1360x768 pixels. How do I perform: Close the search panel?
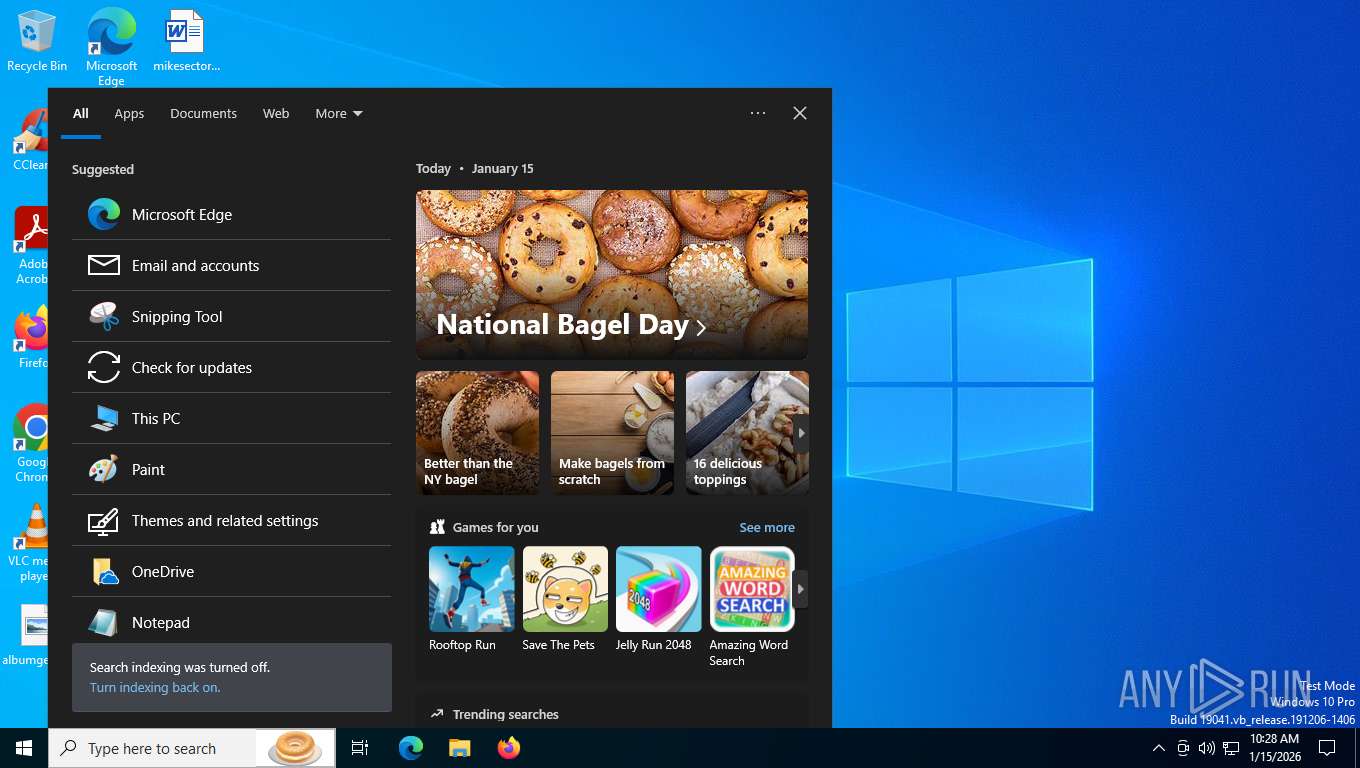[800, 113]
